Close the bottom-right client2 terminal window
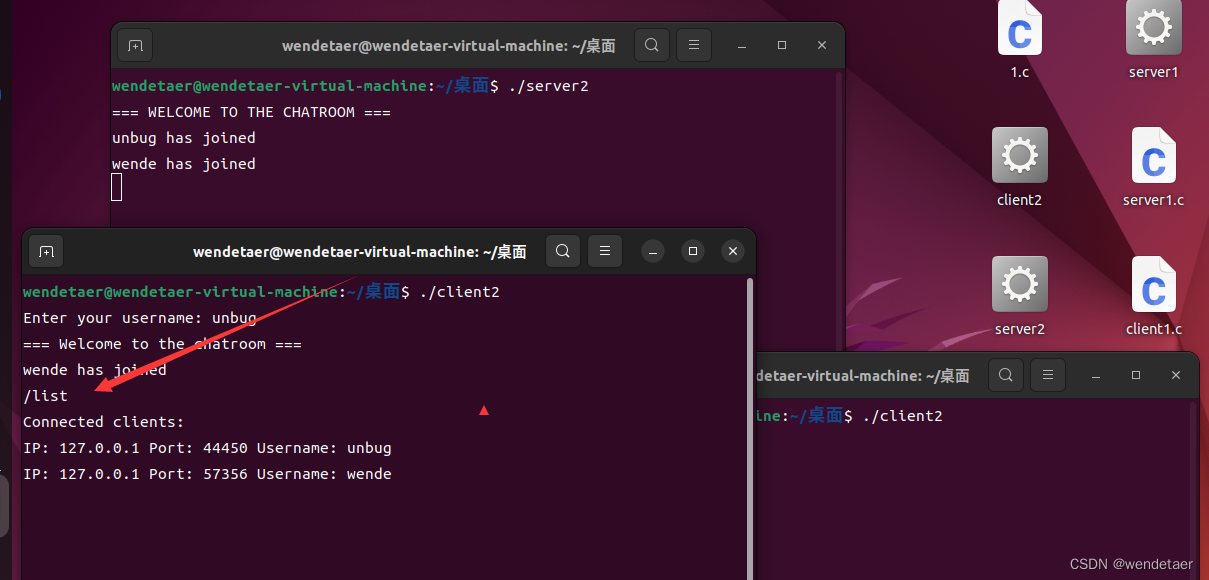Image resolution: width=1209 pixels, height=580 pixels. pyautogui.click(x=1176, y=375)
